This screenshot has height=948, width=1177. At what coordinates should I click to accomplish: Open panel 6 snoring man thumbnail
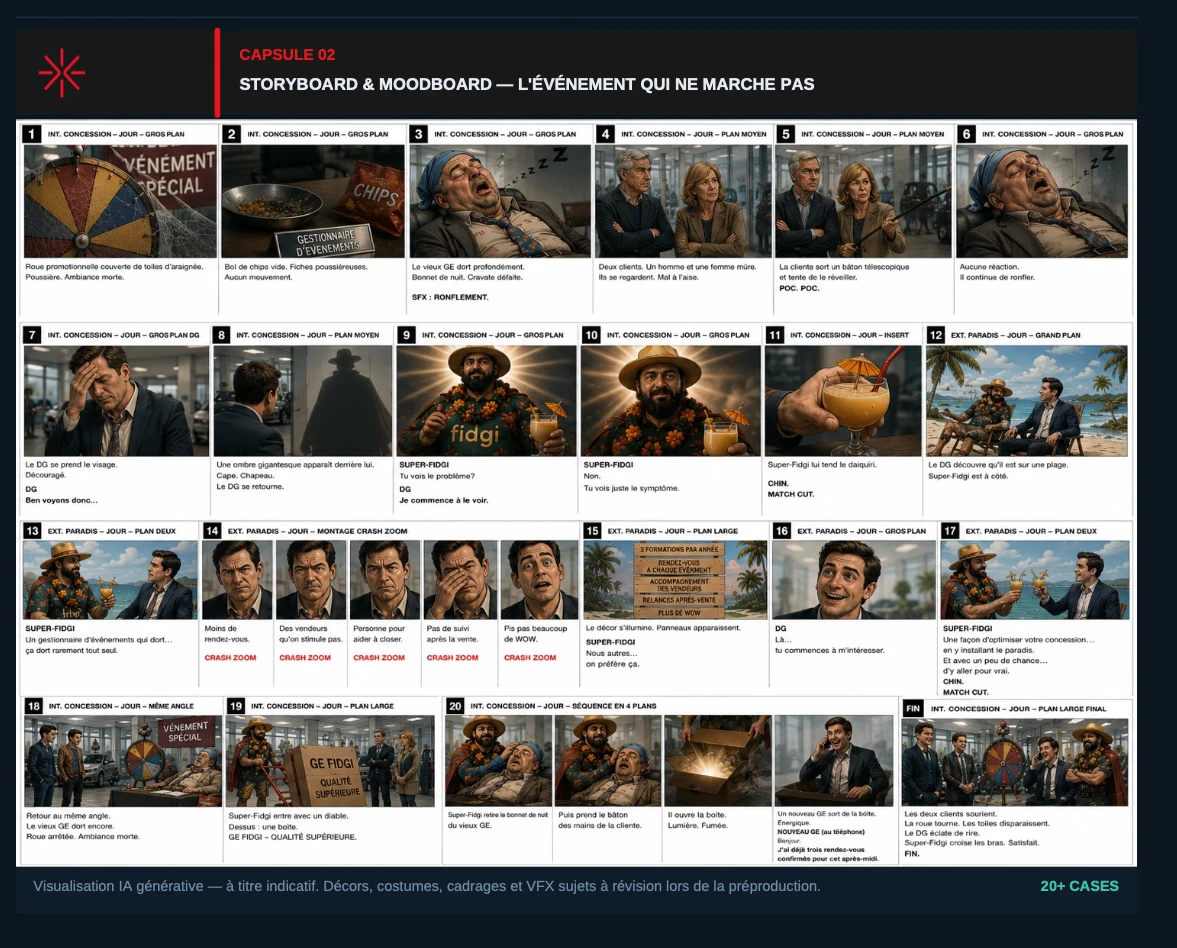click(x=1042, y=201)
